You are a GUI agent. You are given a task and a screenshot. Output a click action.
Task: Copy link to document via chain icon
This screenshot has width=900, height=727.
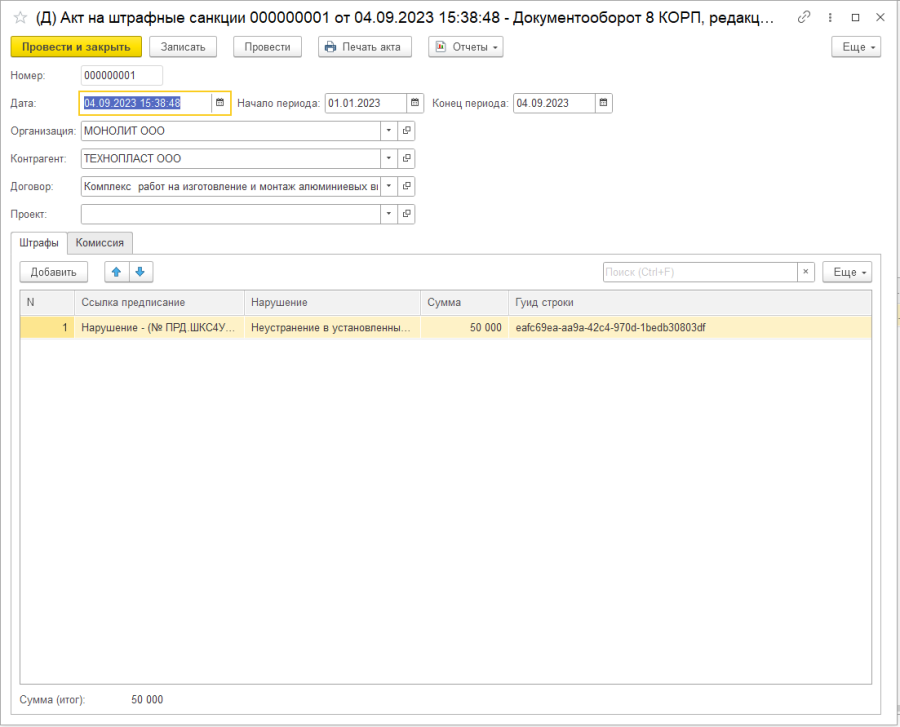coord(804,18)
